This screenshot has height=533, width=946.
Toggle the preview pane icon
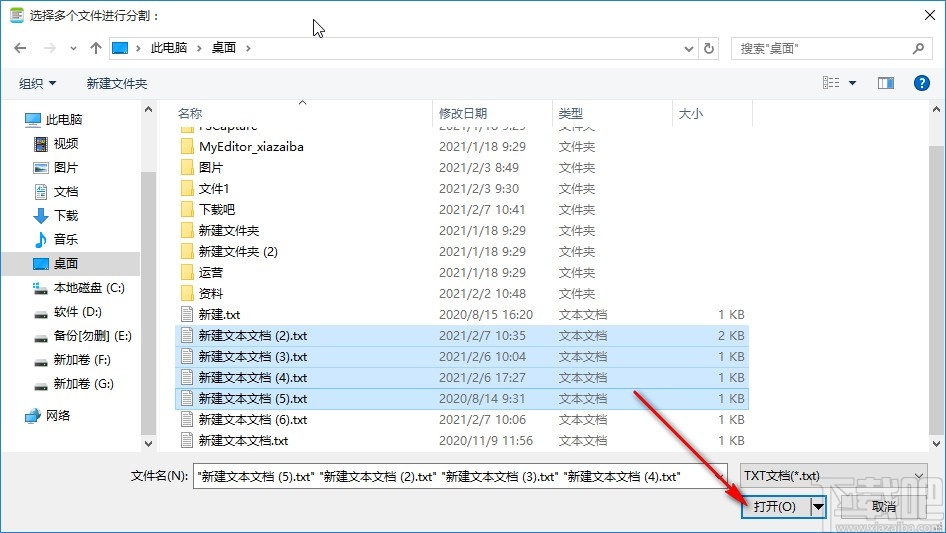(x=886, y=83)
